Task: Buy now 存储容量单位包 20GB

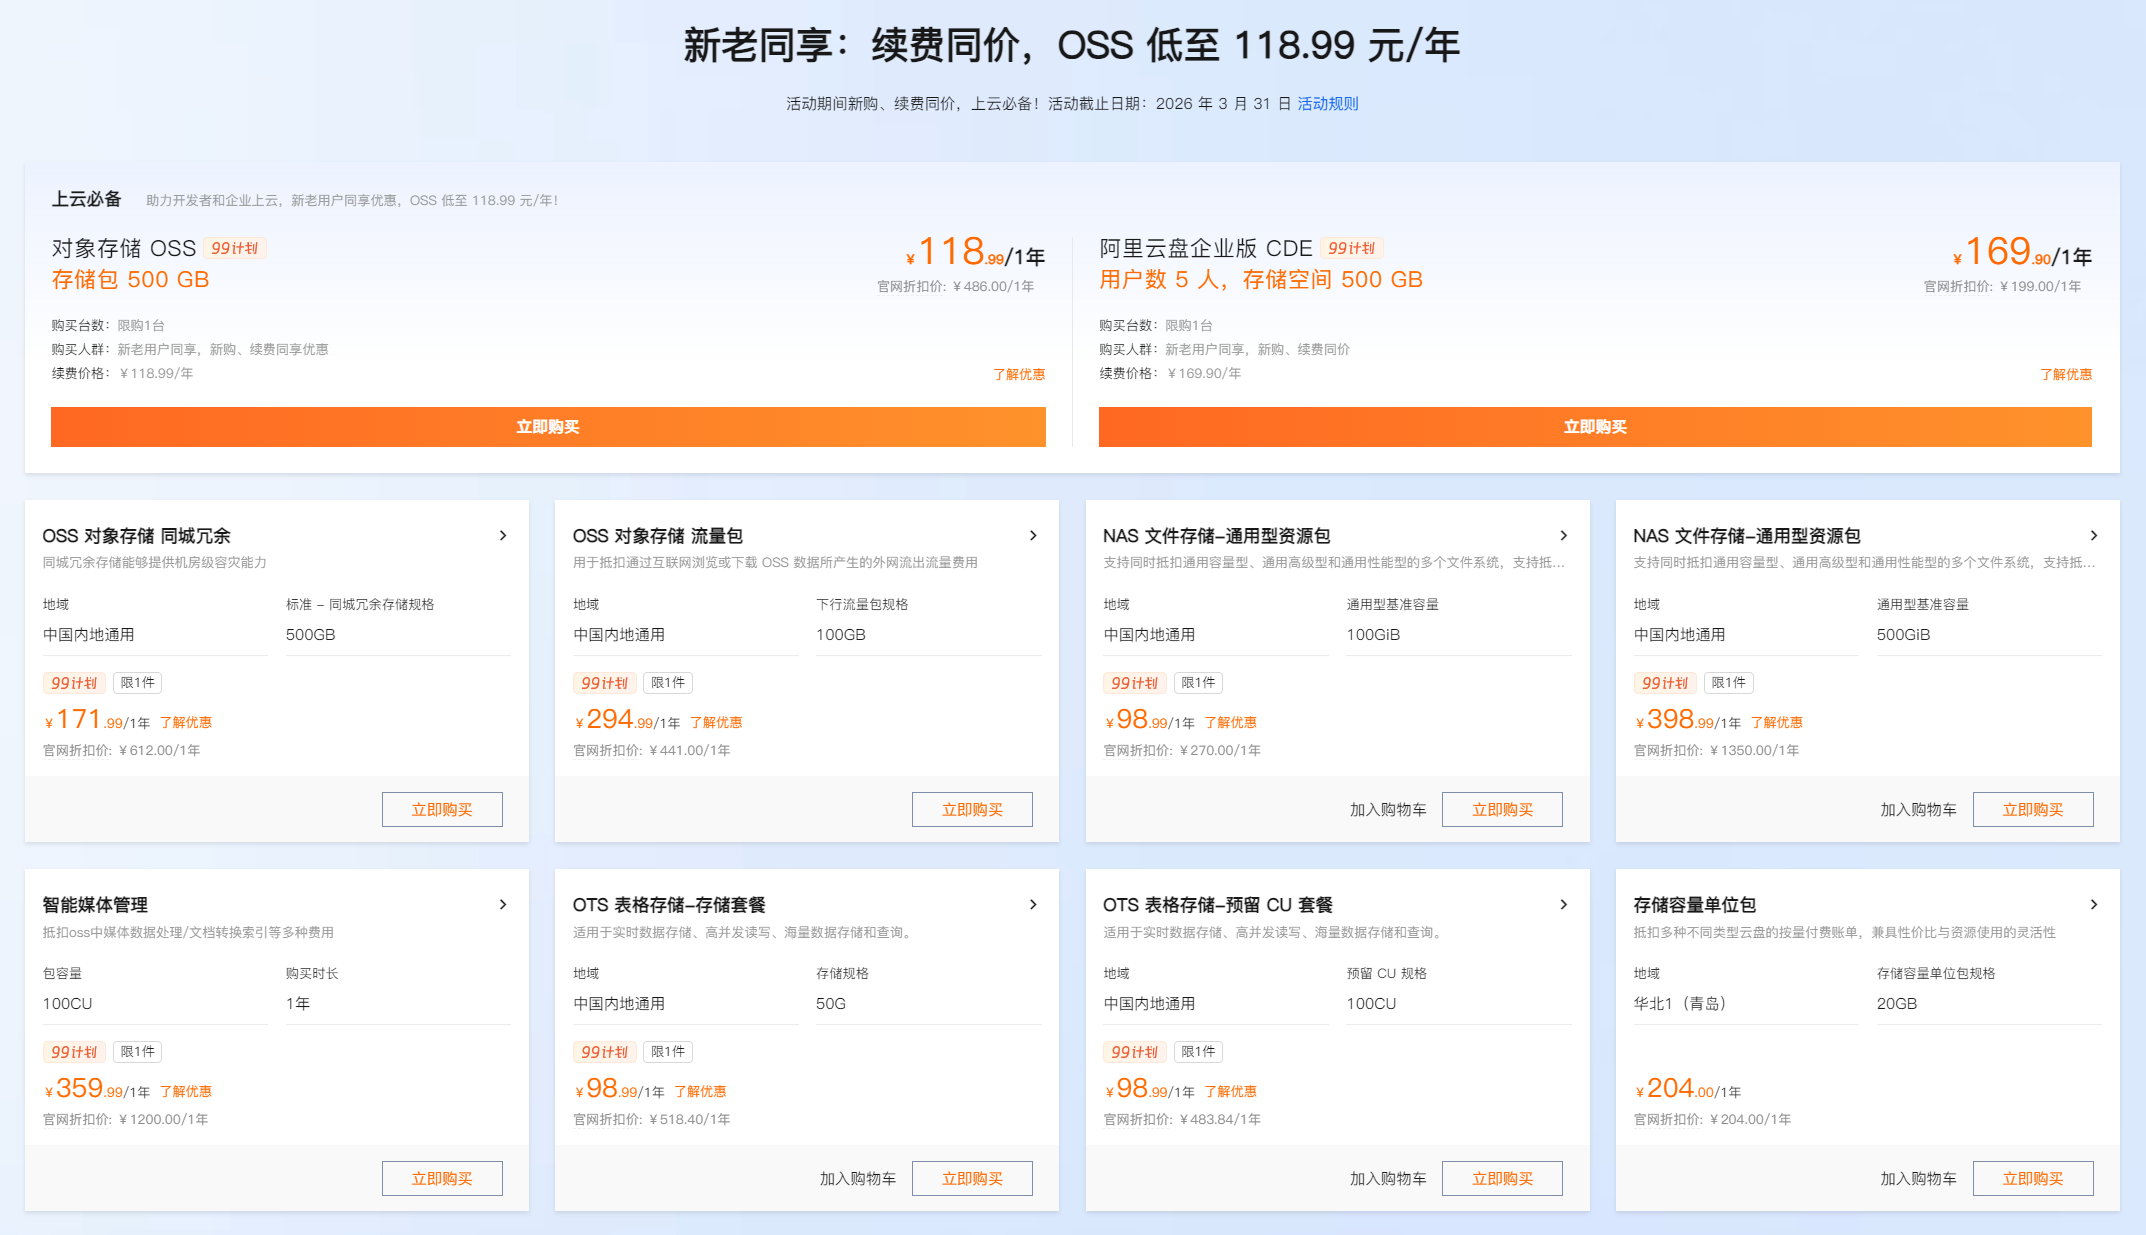Action: [x=2033, y=1179]
